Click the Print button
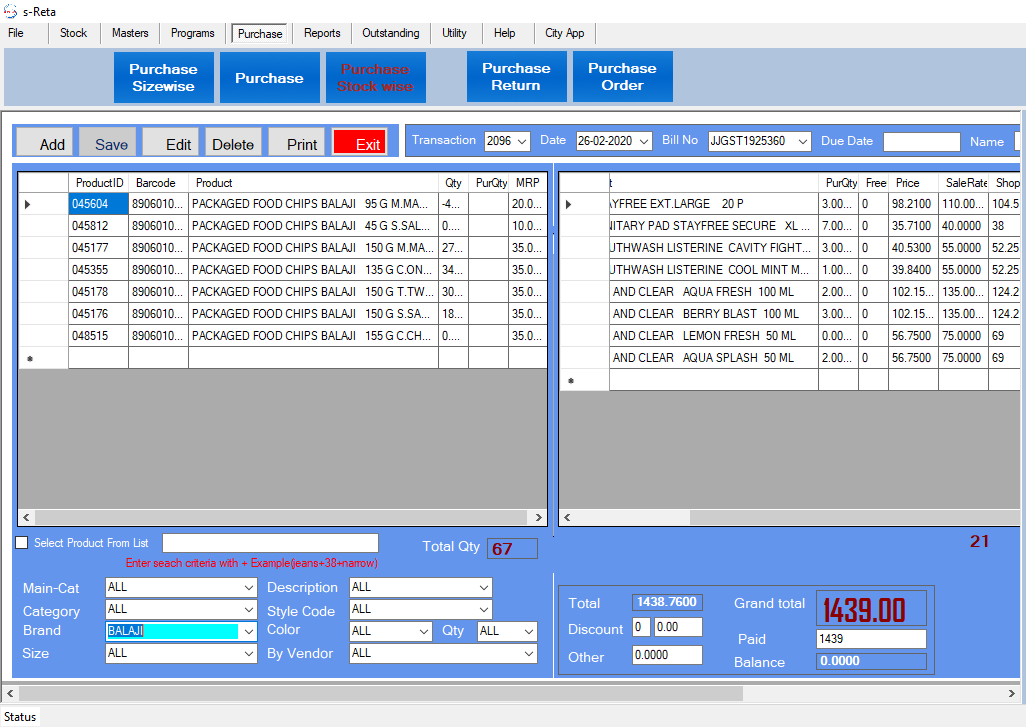Screen dimensions: 1026x727 pos(297,143)
